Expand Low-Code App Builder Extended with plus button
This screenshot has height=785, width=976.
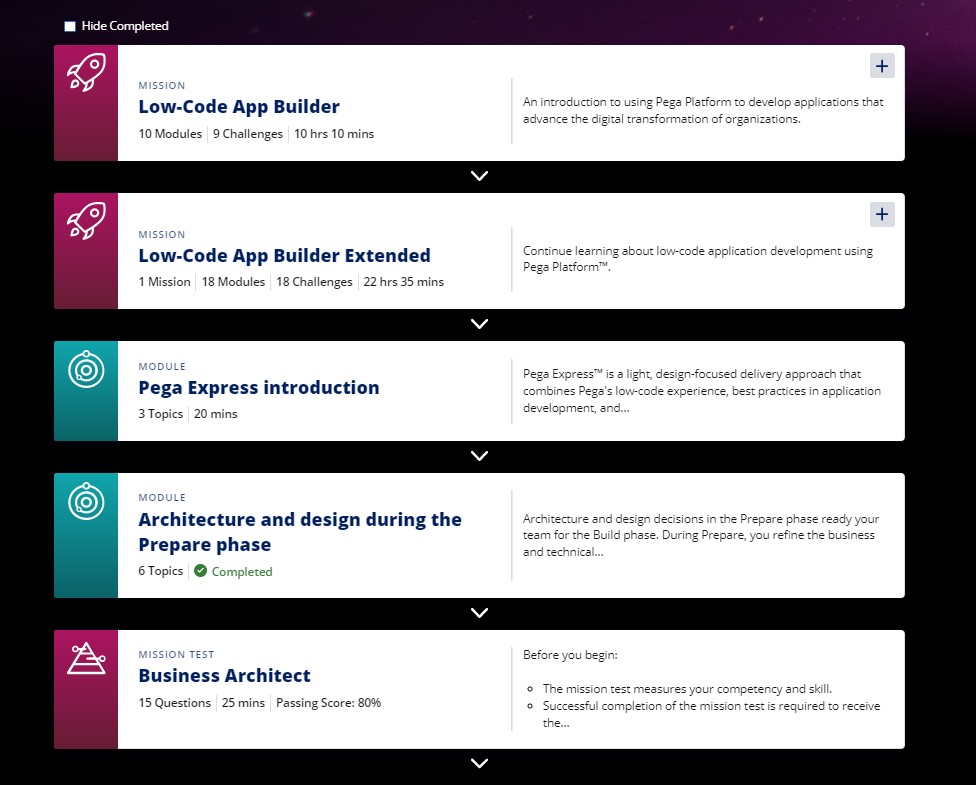(x=882, y=214)
